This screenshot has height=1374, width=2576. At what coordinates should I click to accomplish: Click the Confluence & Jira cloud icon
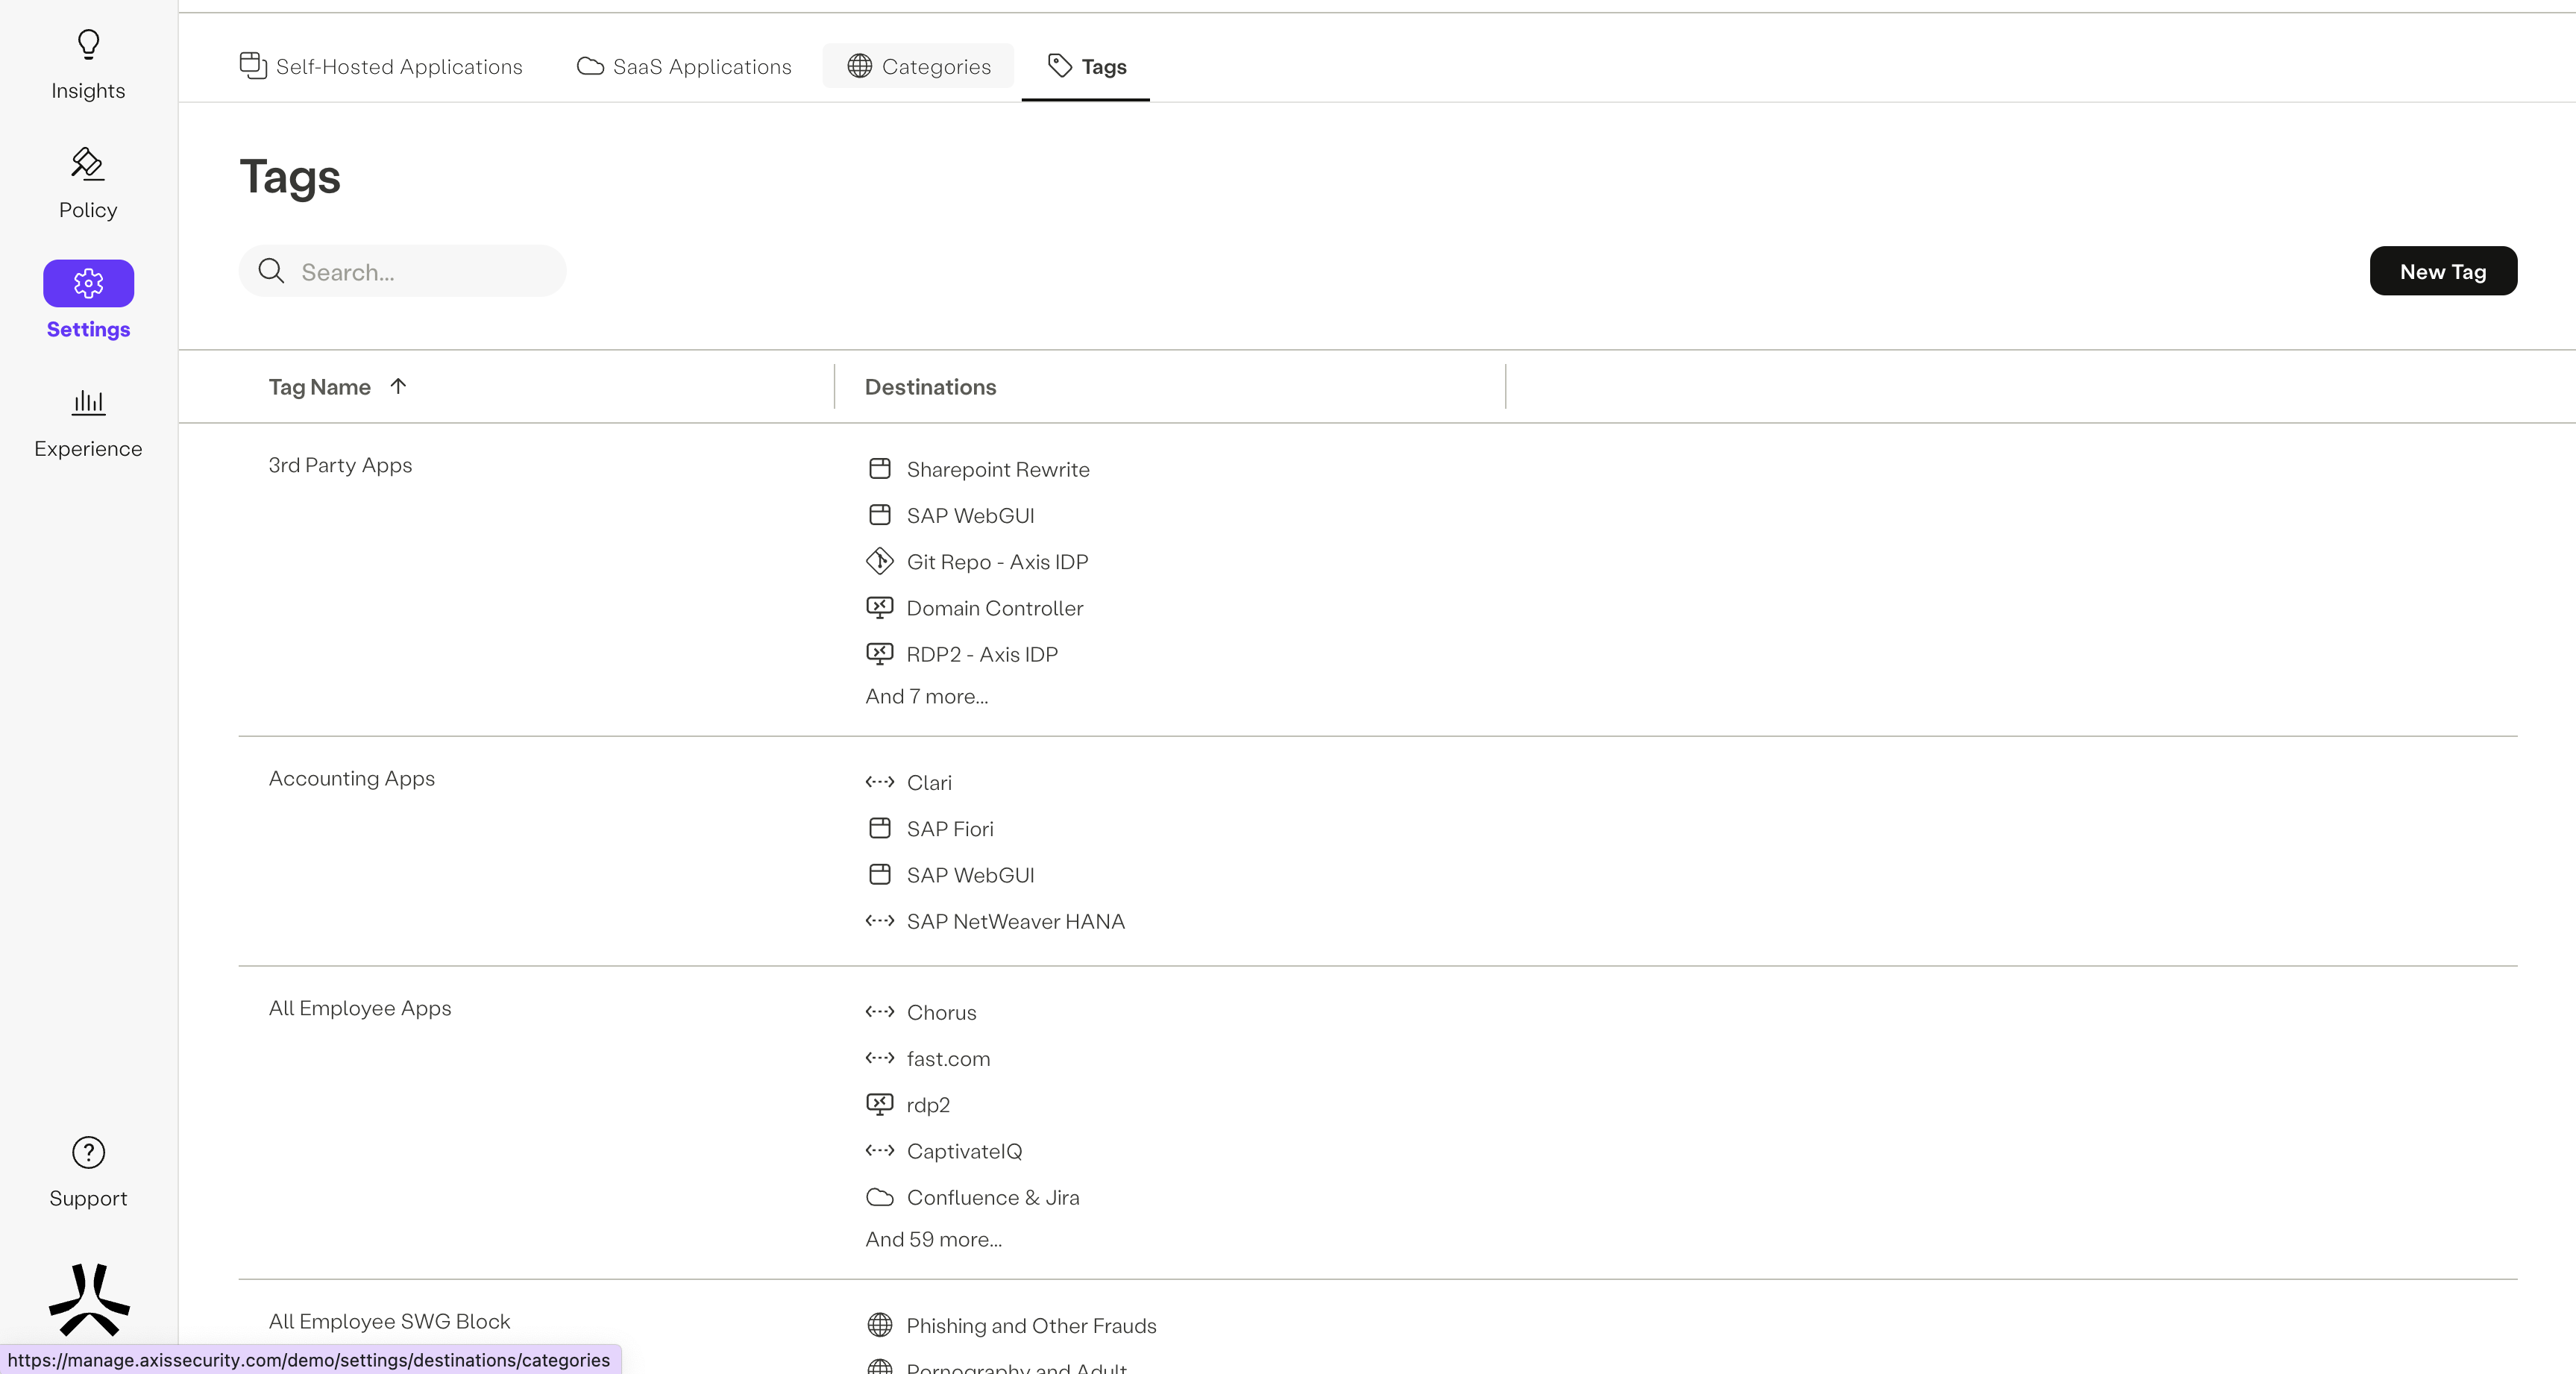(x=879, y=1197)
